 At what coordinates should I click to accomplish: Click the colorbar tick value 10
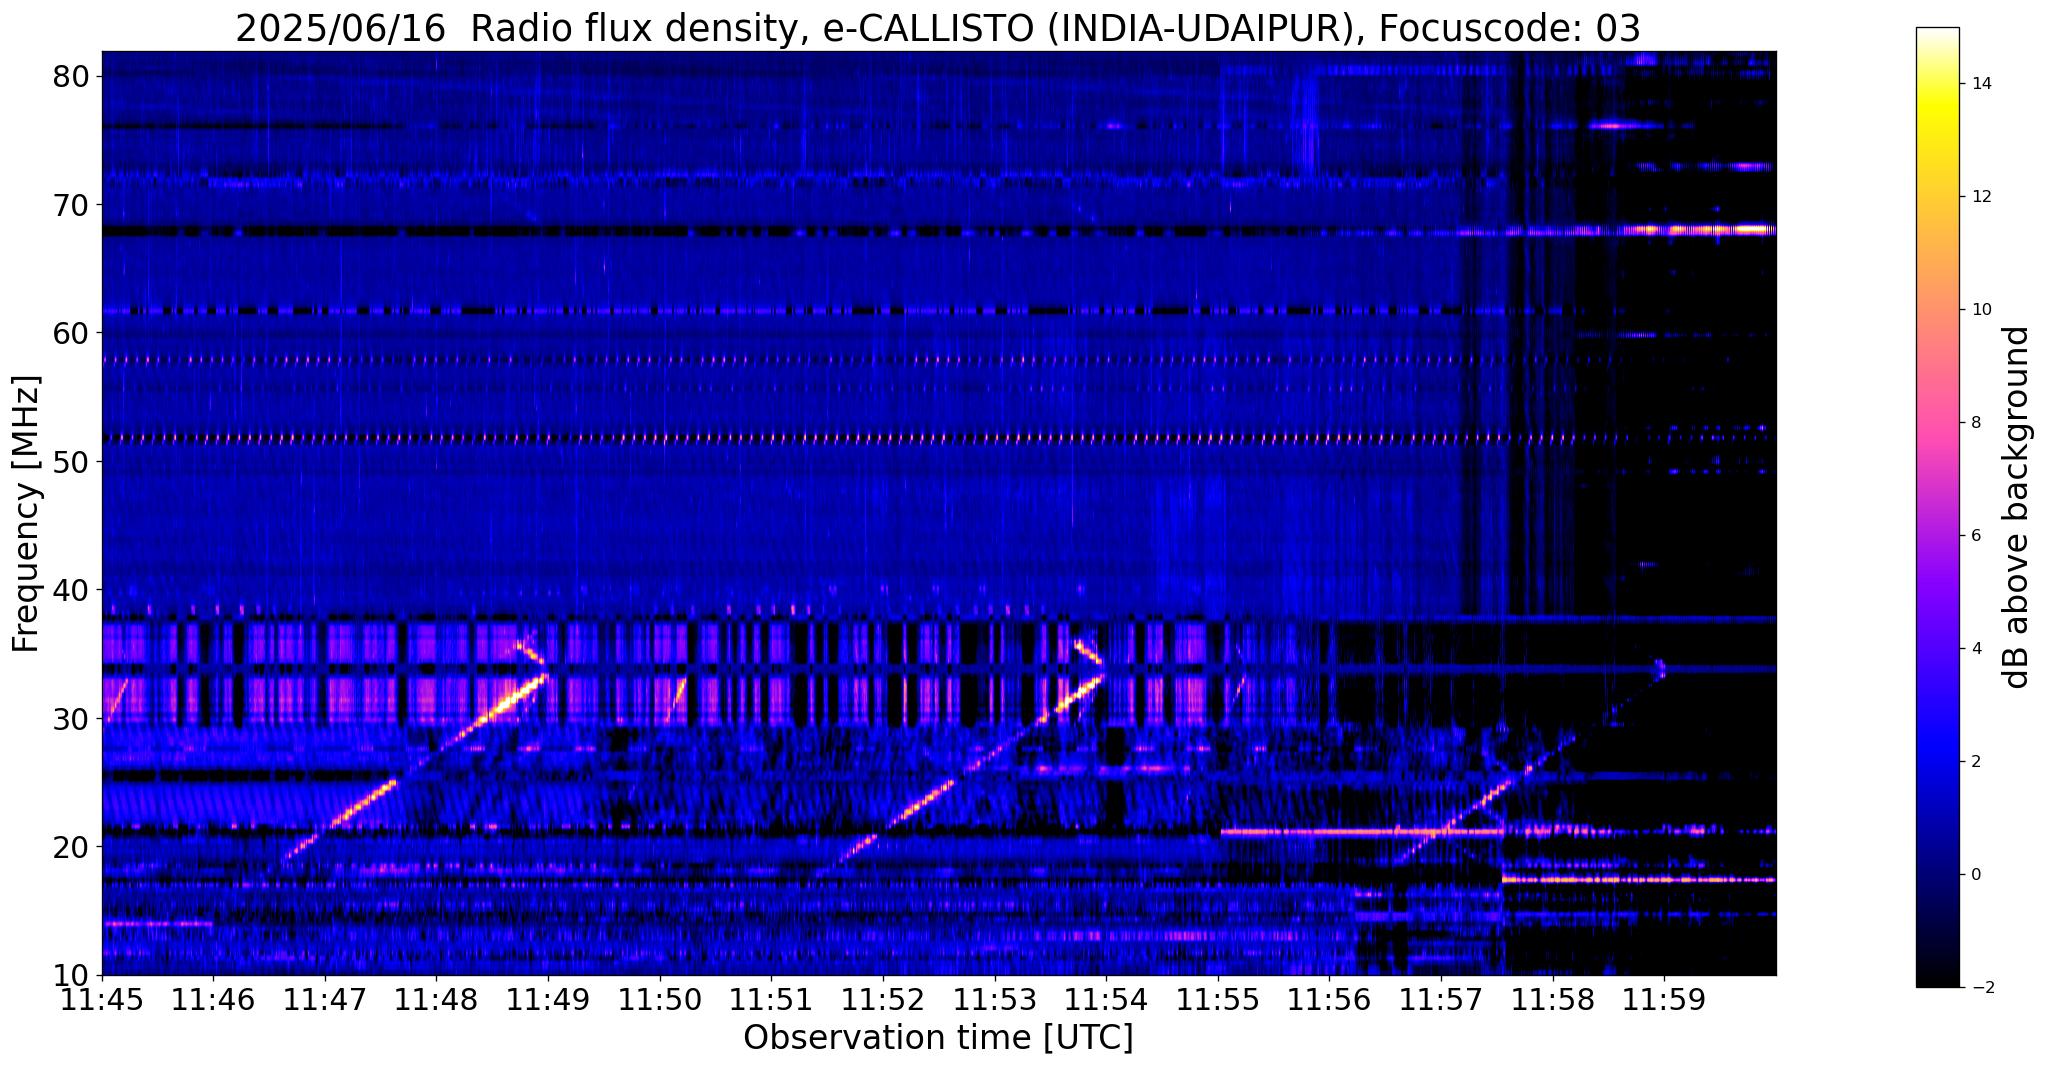pos(1981,310)
